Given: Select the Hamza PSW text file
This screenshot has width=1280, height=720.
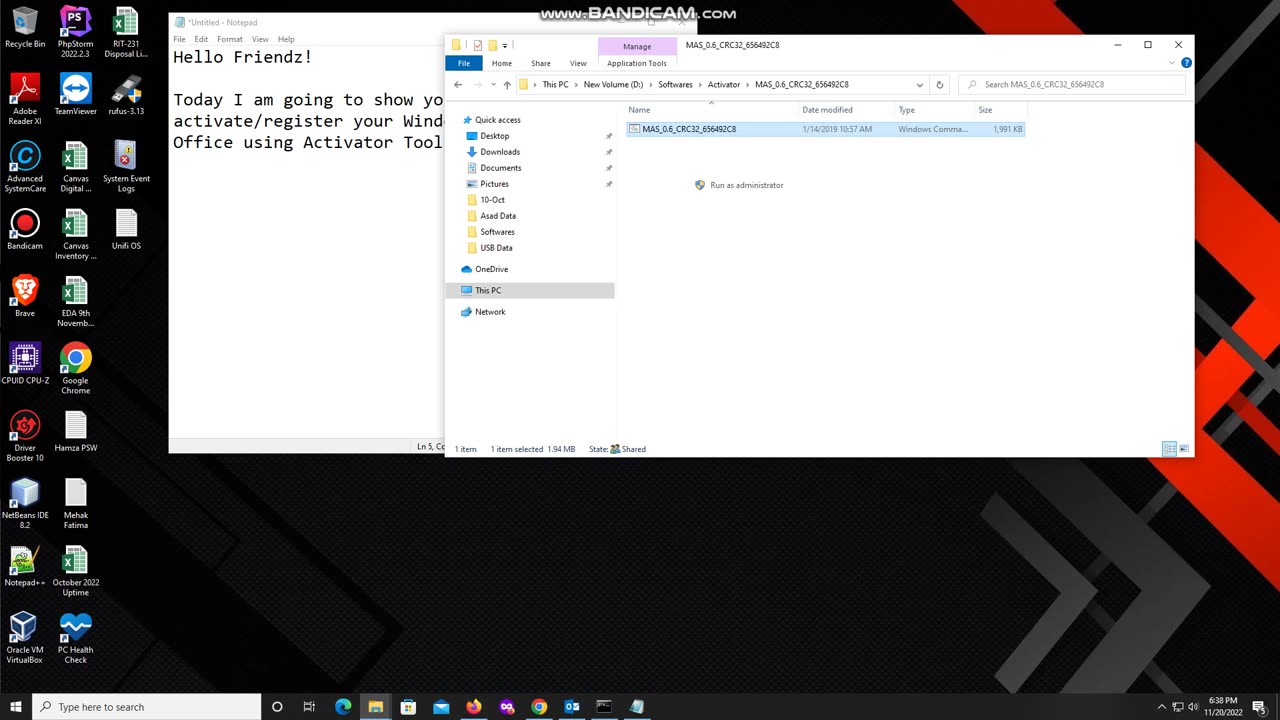Looking at the screenshot, I should (75, 431).
